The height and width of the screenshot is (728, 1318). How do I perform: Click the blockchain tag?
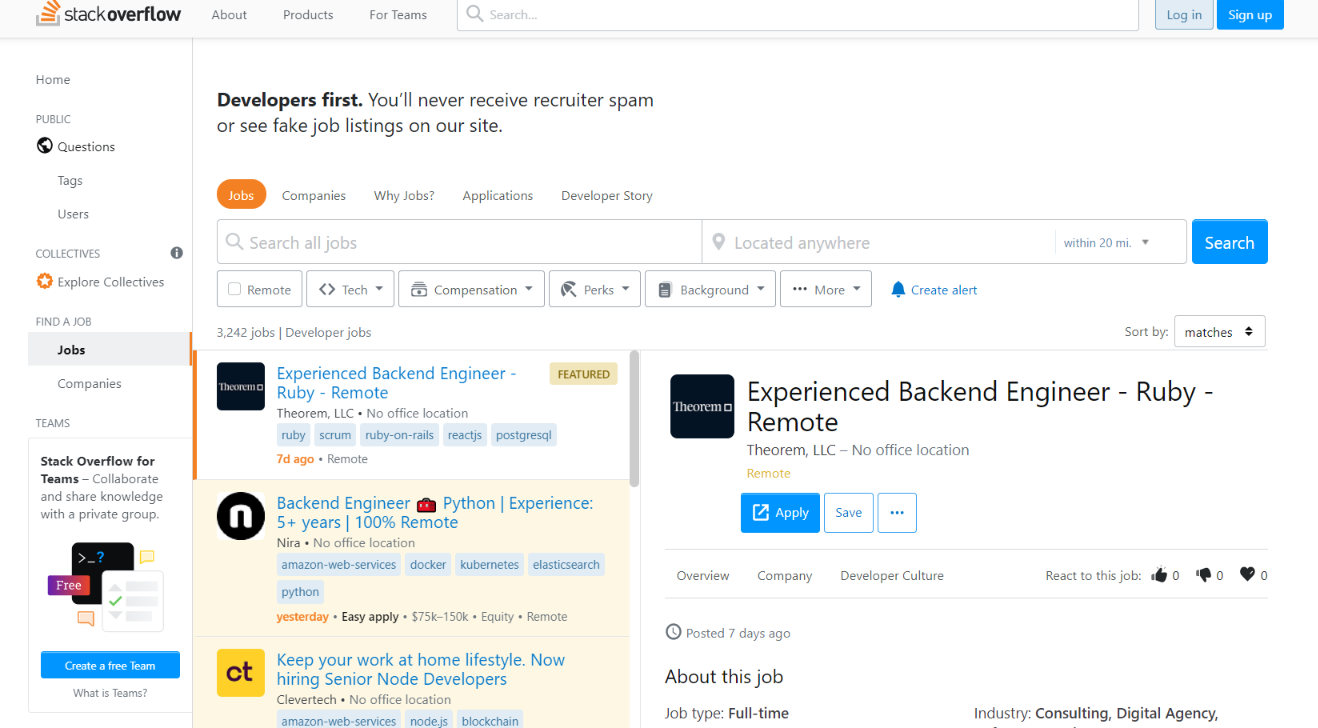(490, 721)
